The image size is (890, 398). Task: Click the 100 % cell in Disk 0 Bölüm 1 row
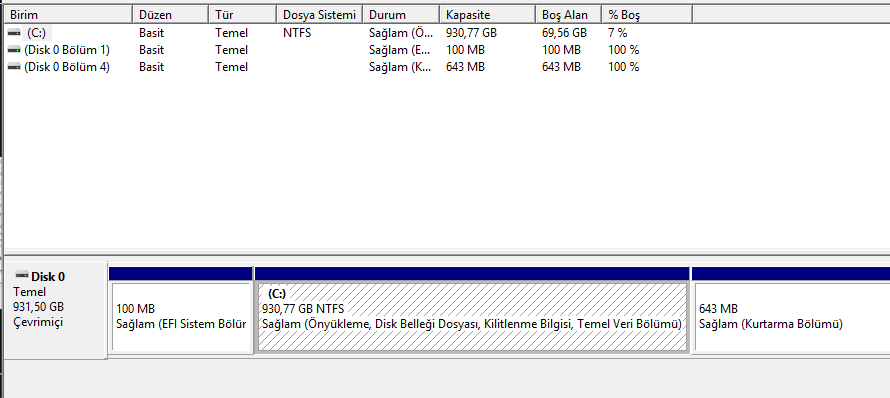coord(623,50)
